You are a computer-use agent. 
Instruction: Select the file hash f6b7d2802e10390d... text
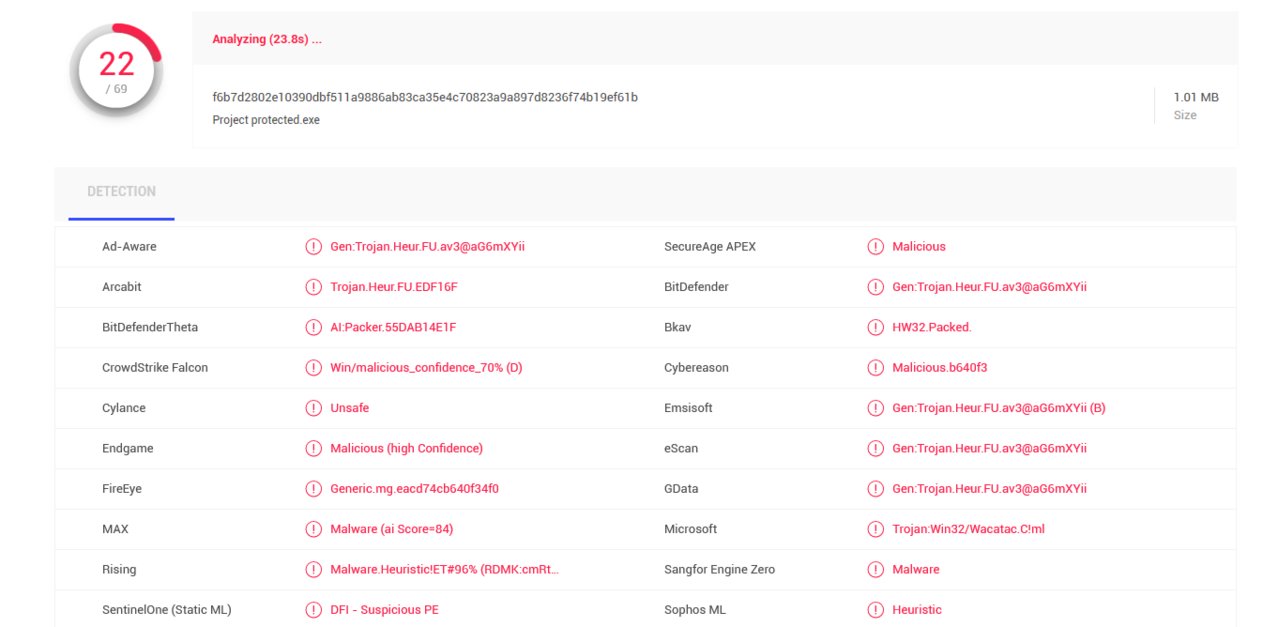tap(425, 97)
